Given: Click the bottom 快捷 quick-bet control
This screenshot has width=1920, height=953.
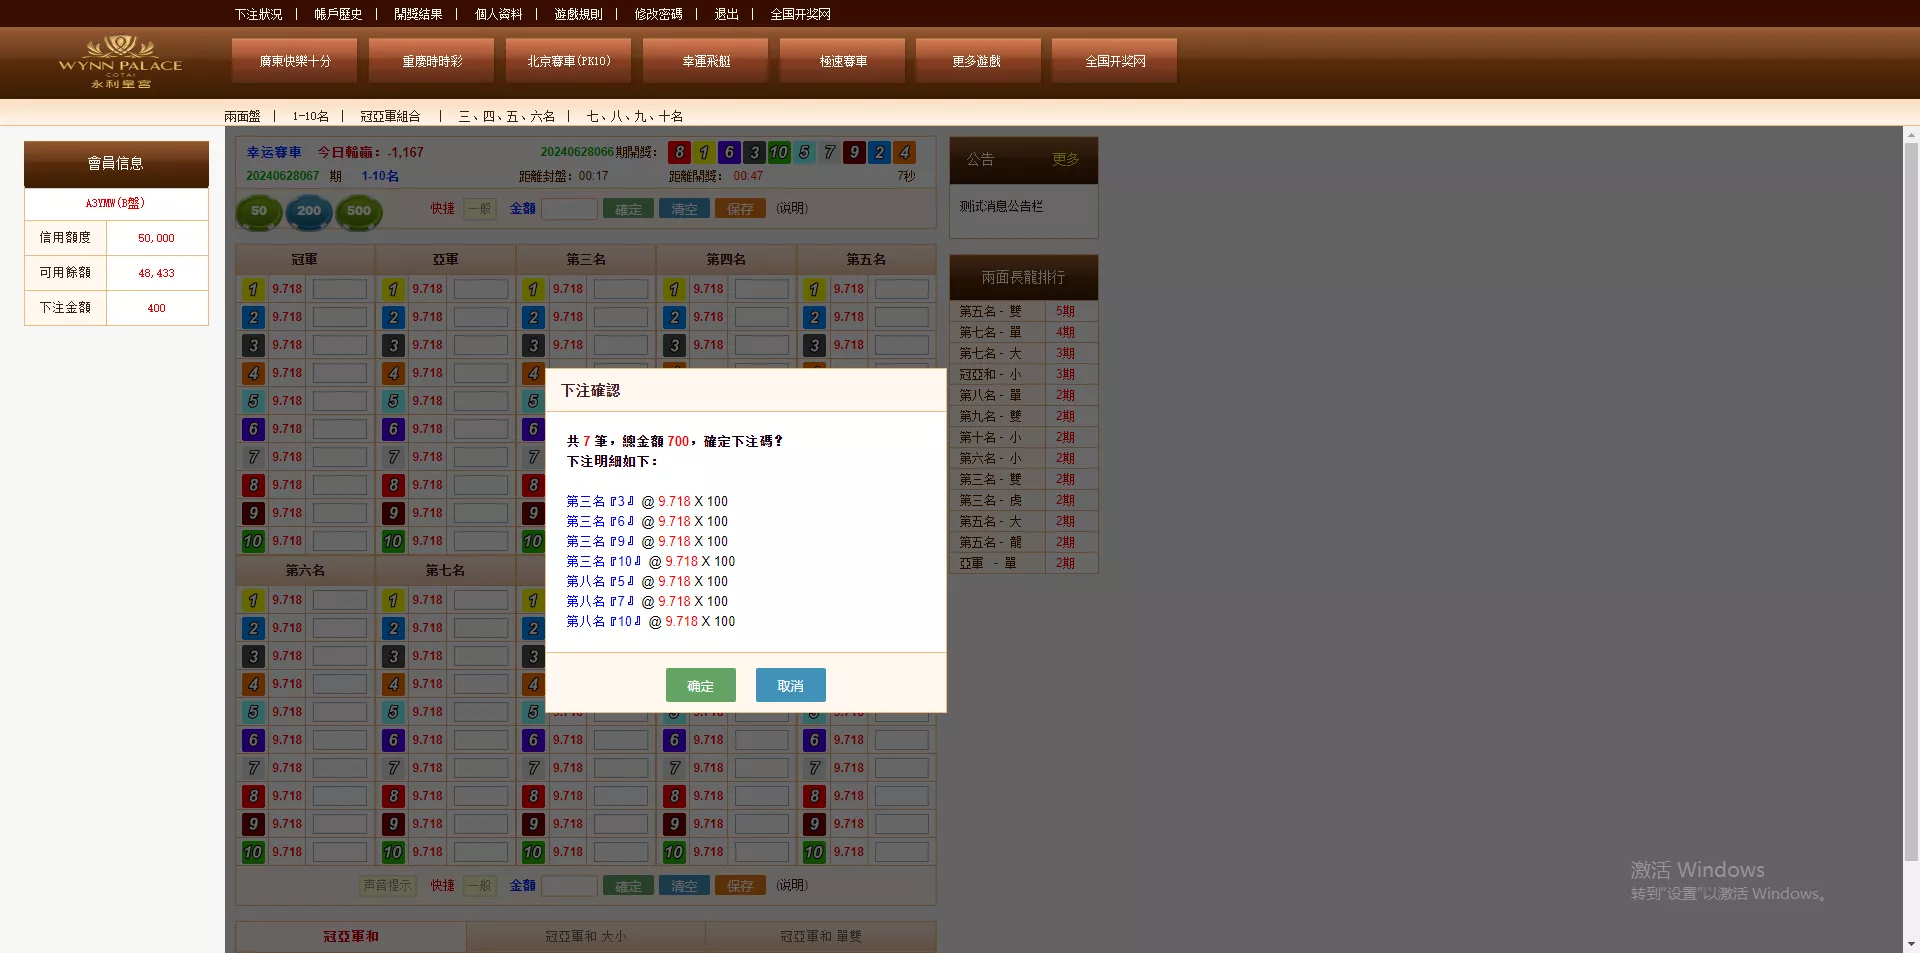Looking at the screenshot, I should click(442, 885).
